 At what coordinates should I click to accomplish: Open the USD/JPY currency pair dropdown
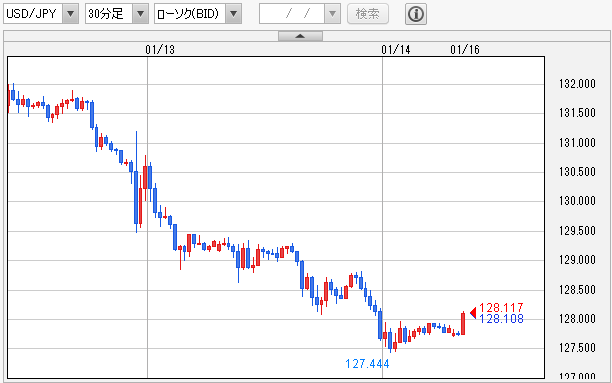click(x=41, y=14)
